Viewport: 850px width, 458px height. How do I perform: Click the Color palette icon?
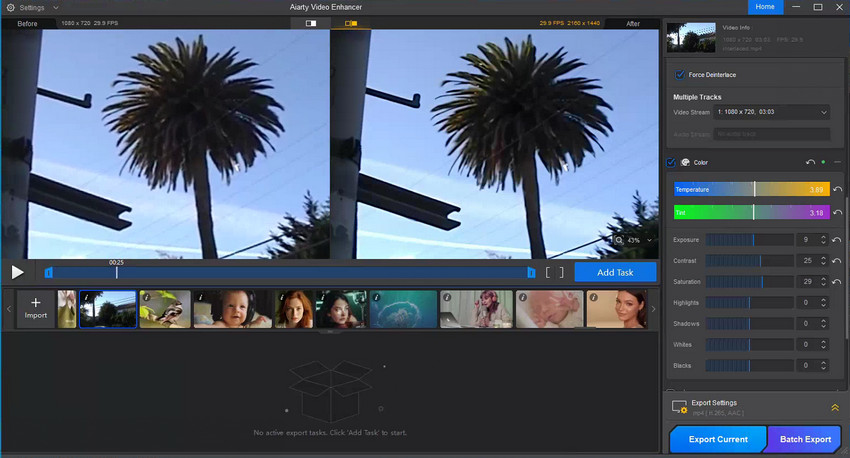685,162
